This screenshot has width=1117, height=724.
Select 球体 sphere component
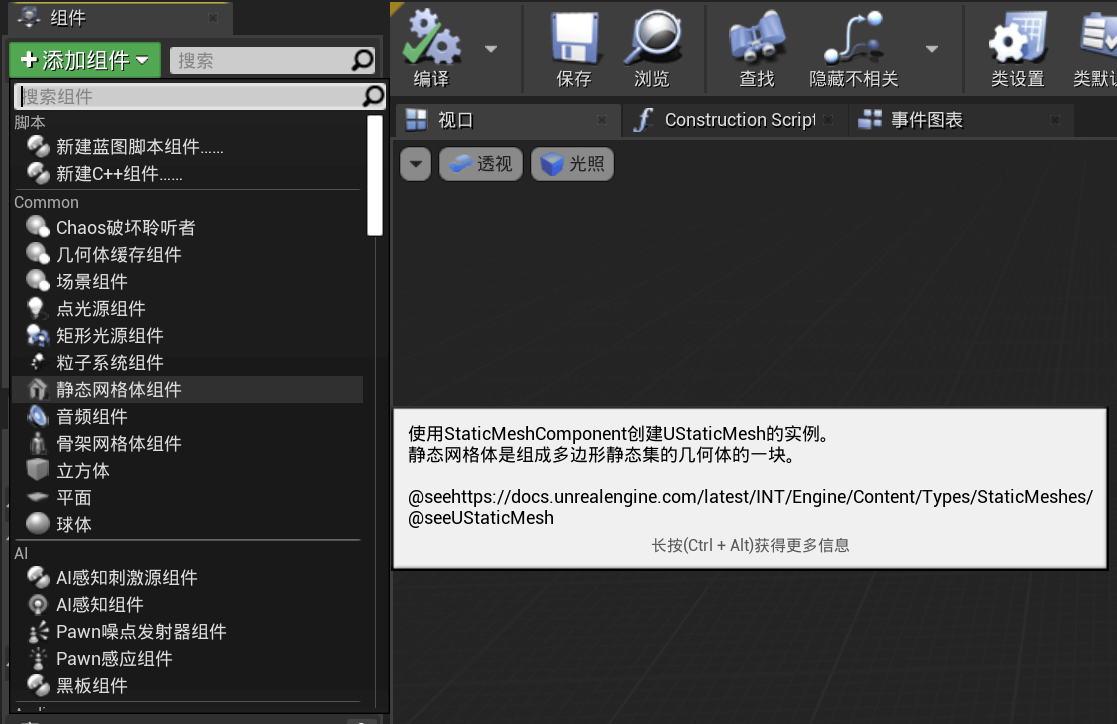point(188,525)
